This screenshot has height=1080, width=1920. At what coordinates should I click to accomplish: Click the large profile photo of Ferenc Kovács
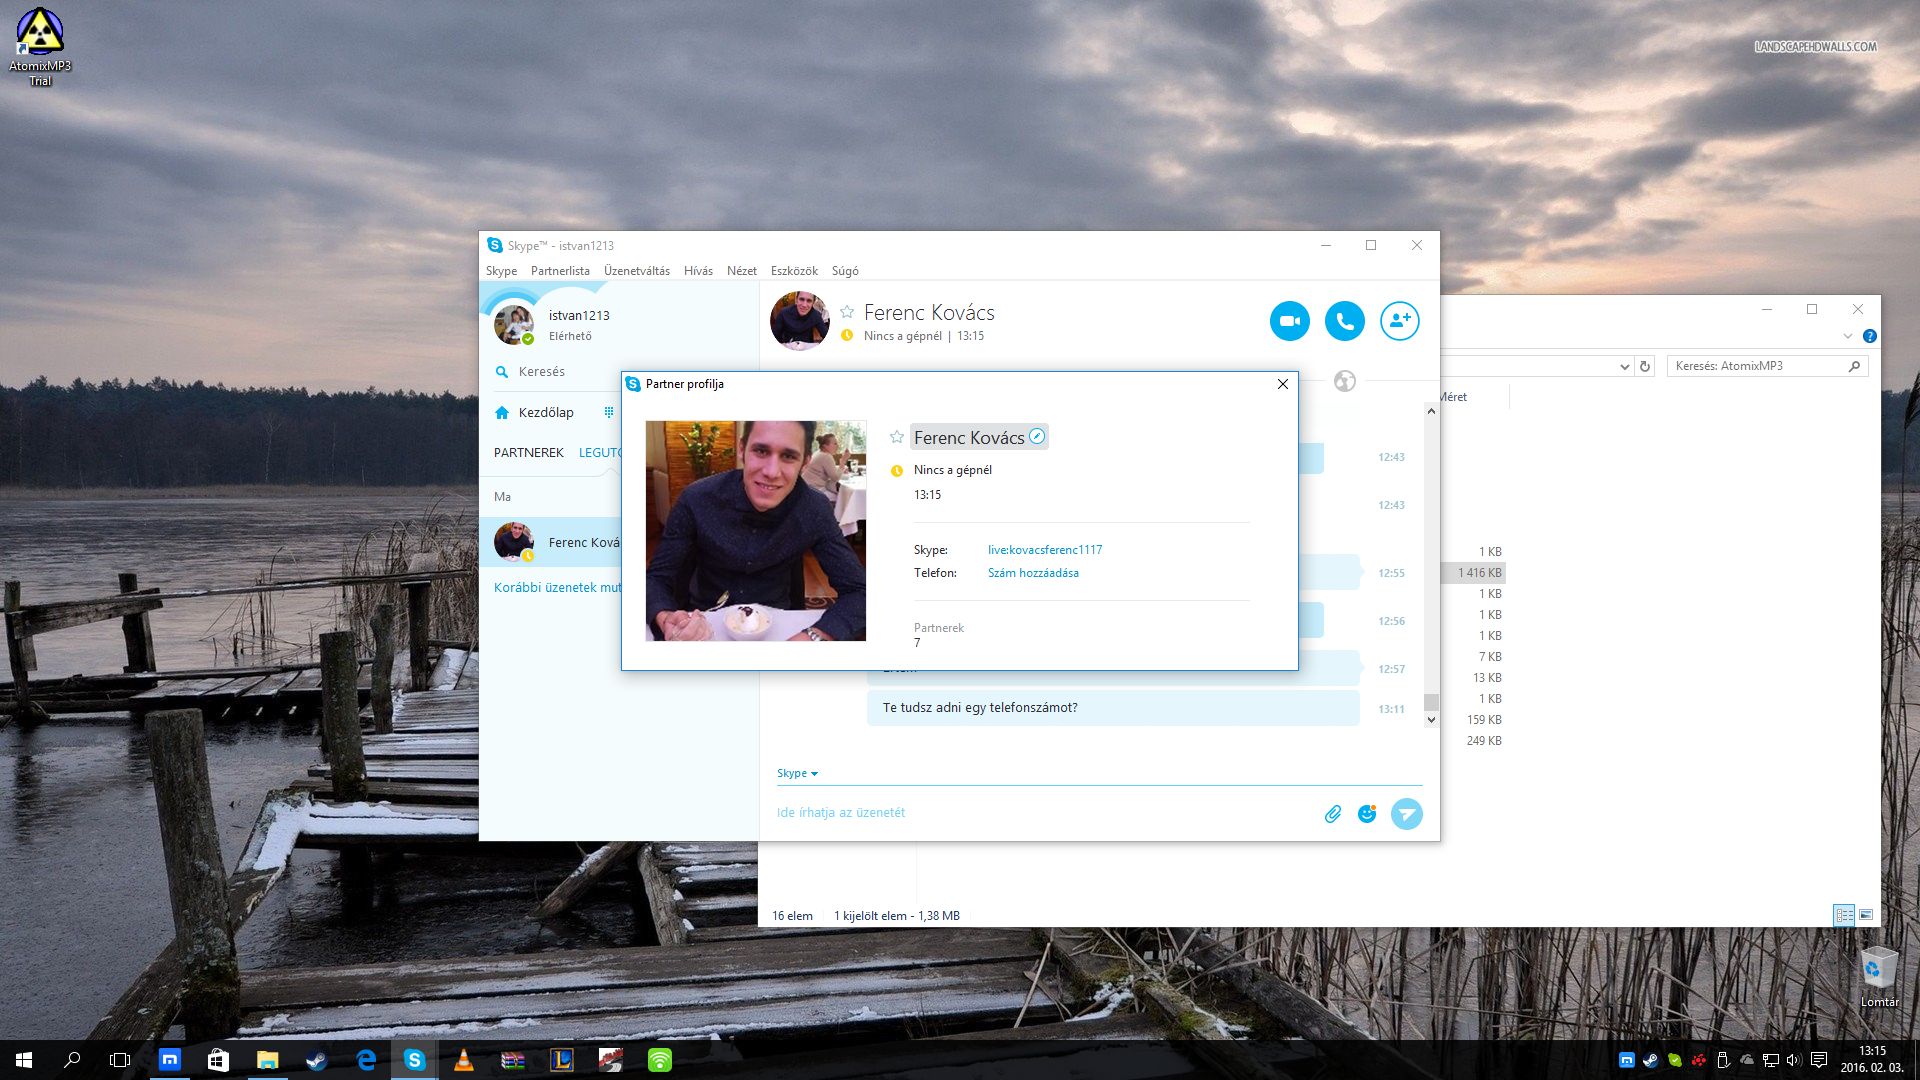click(756, 531)
